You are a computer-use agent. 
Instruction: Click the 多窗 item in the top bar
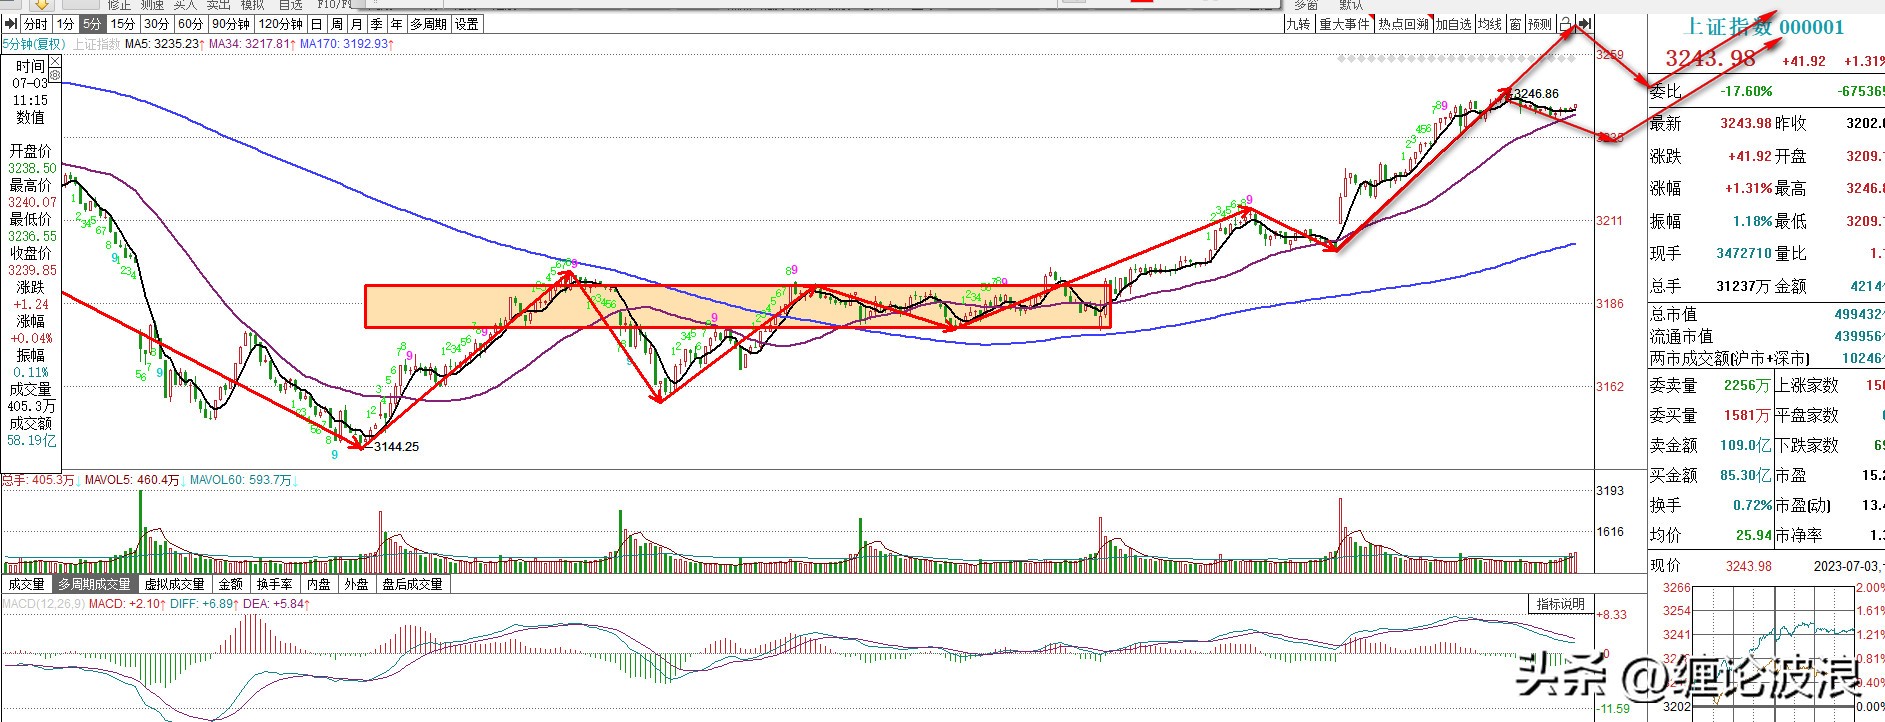tap(1306, 5)
